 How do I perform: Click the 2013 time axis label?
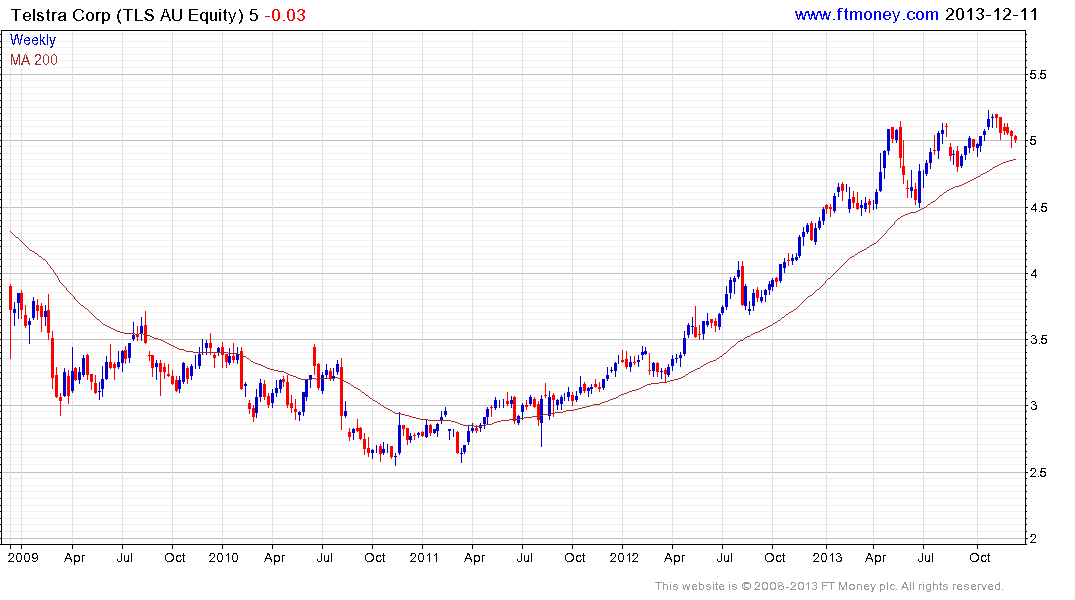[x=828, y=557]
